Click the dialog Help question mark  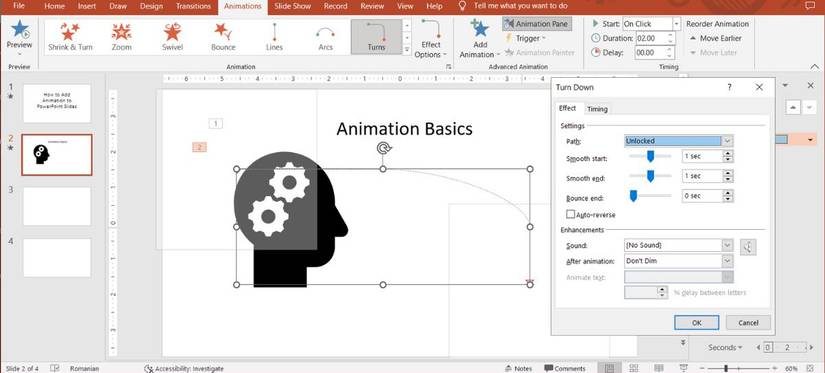pos(729,87)
